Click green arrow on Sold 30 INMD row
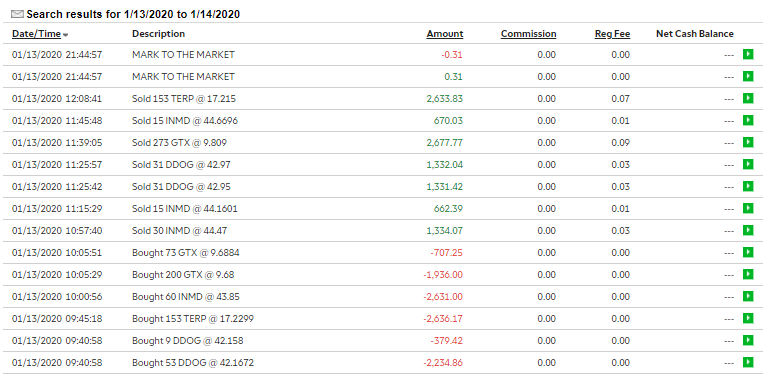Screen dimensions: 769x376 pos(748,230)
